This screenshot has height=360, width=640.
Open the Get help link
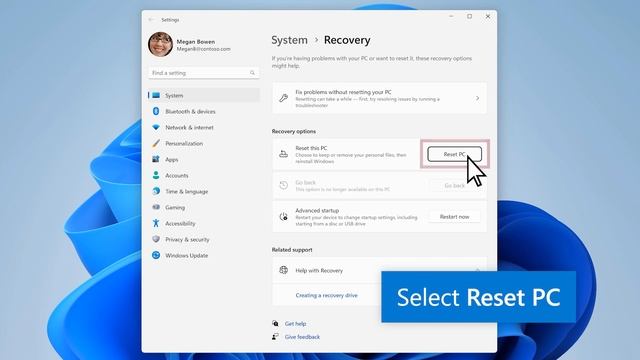[296, 324]
